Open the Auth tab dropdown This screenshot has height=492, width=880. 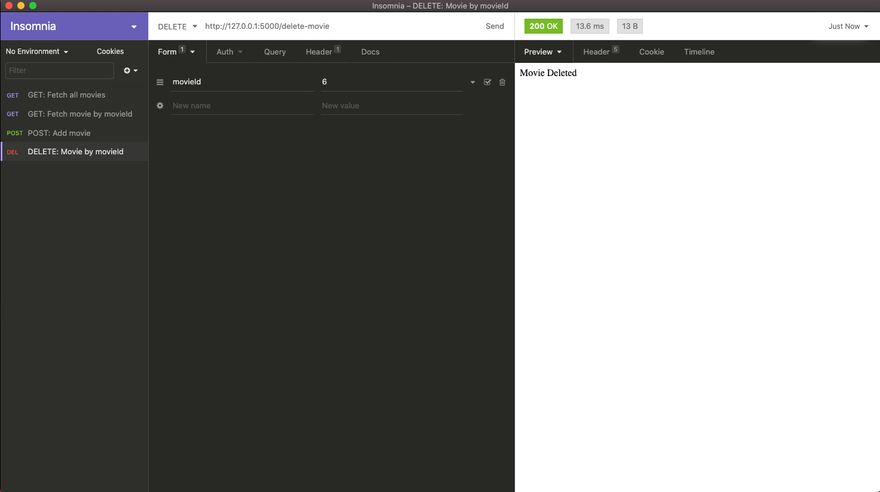(229, 52)
